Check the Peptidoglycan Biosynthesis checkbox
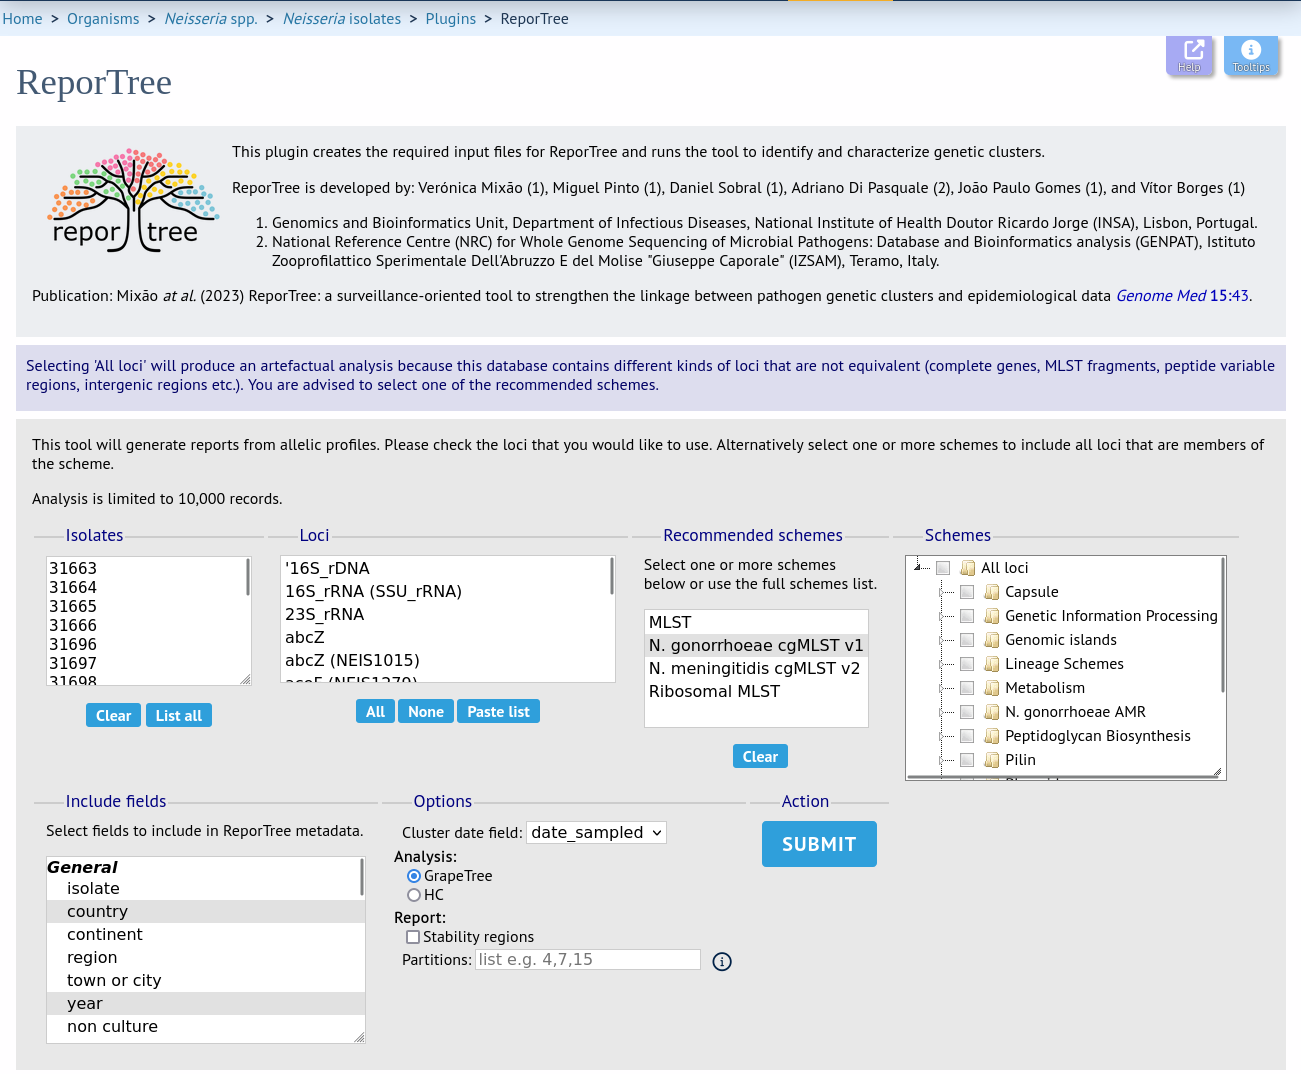The image size is (1301, 1074). [967, 736]
